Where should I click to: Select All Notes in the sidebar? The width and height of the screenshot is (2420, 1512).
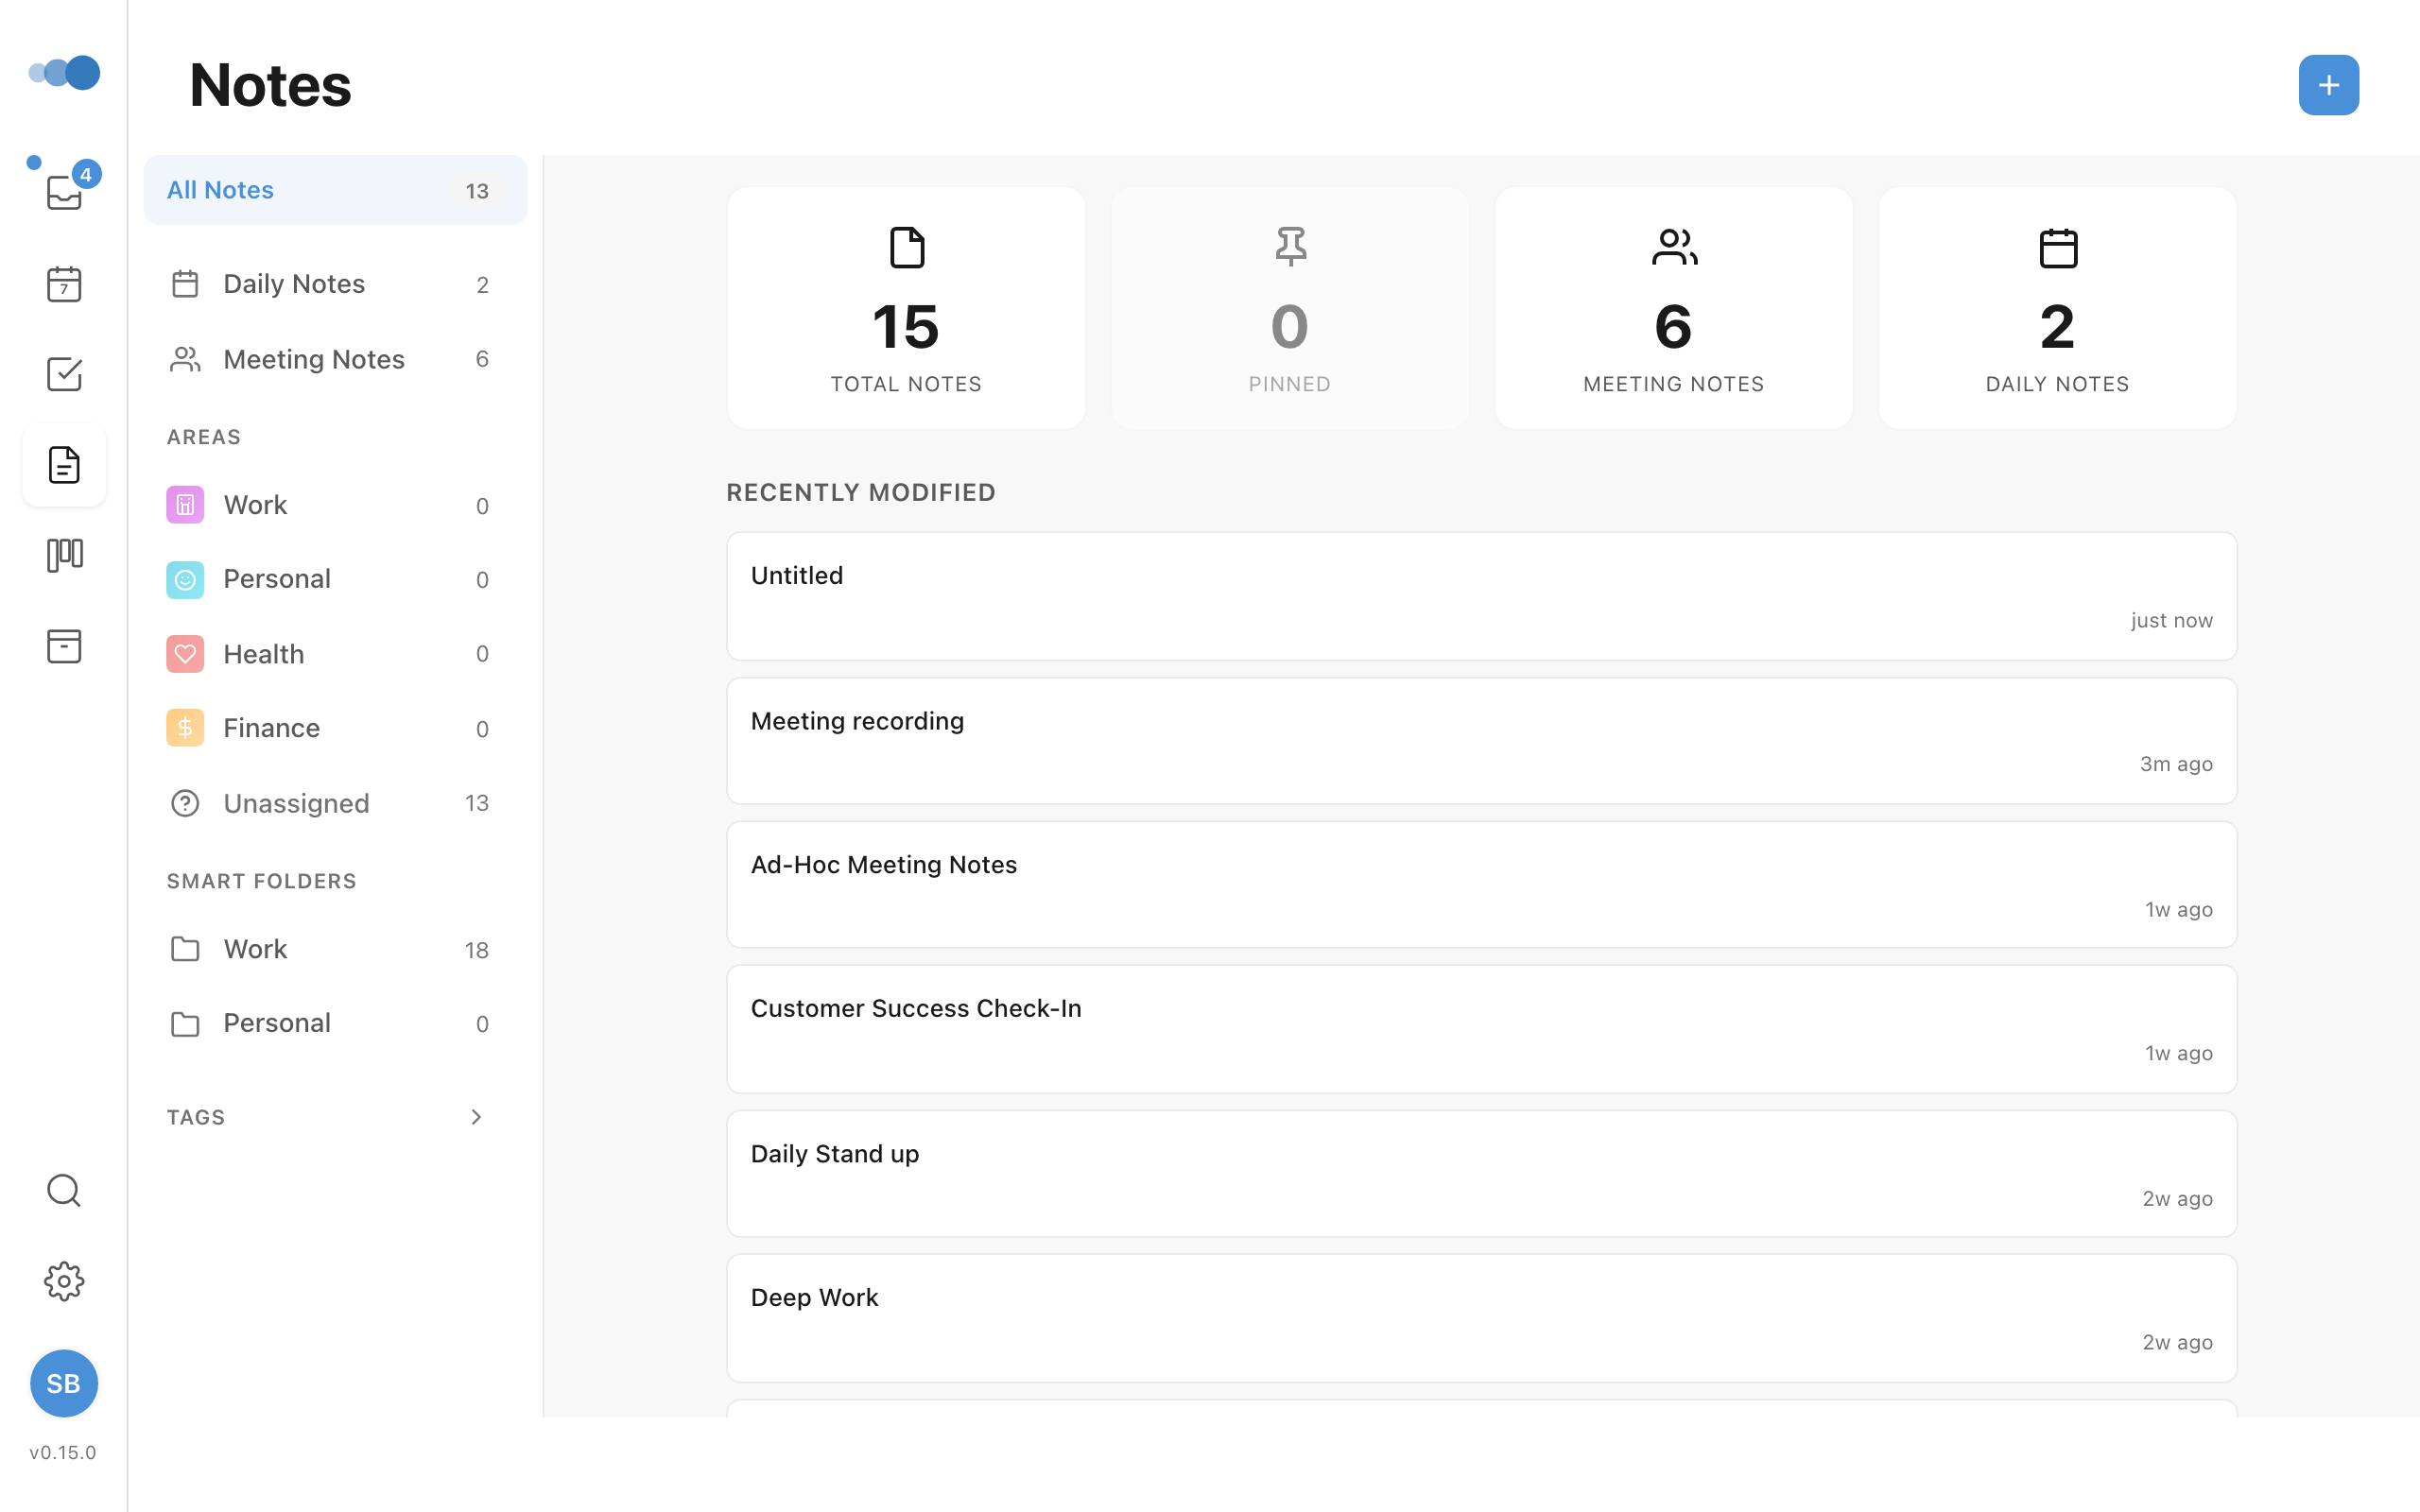pos(335,190)
